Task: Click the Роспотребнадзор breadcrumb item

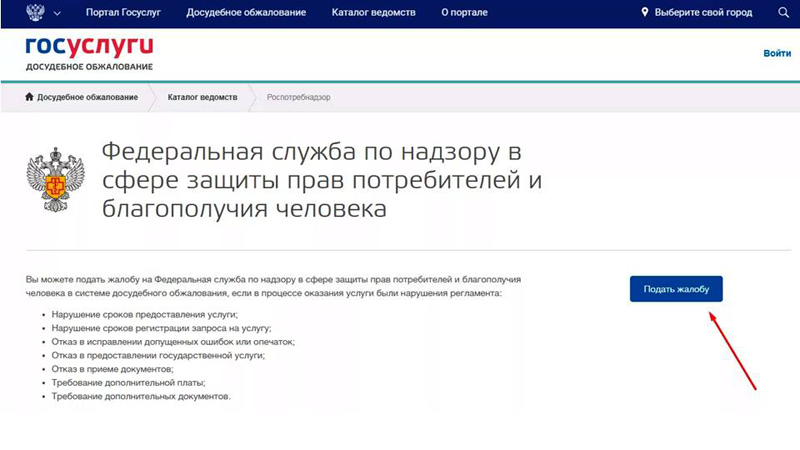Action: tap(299, 97)
